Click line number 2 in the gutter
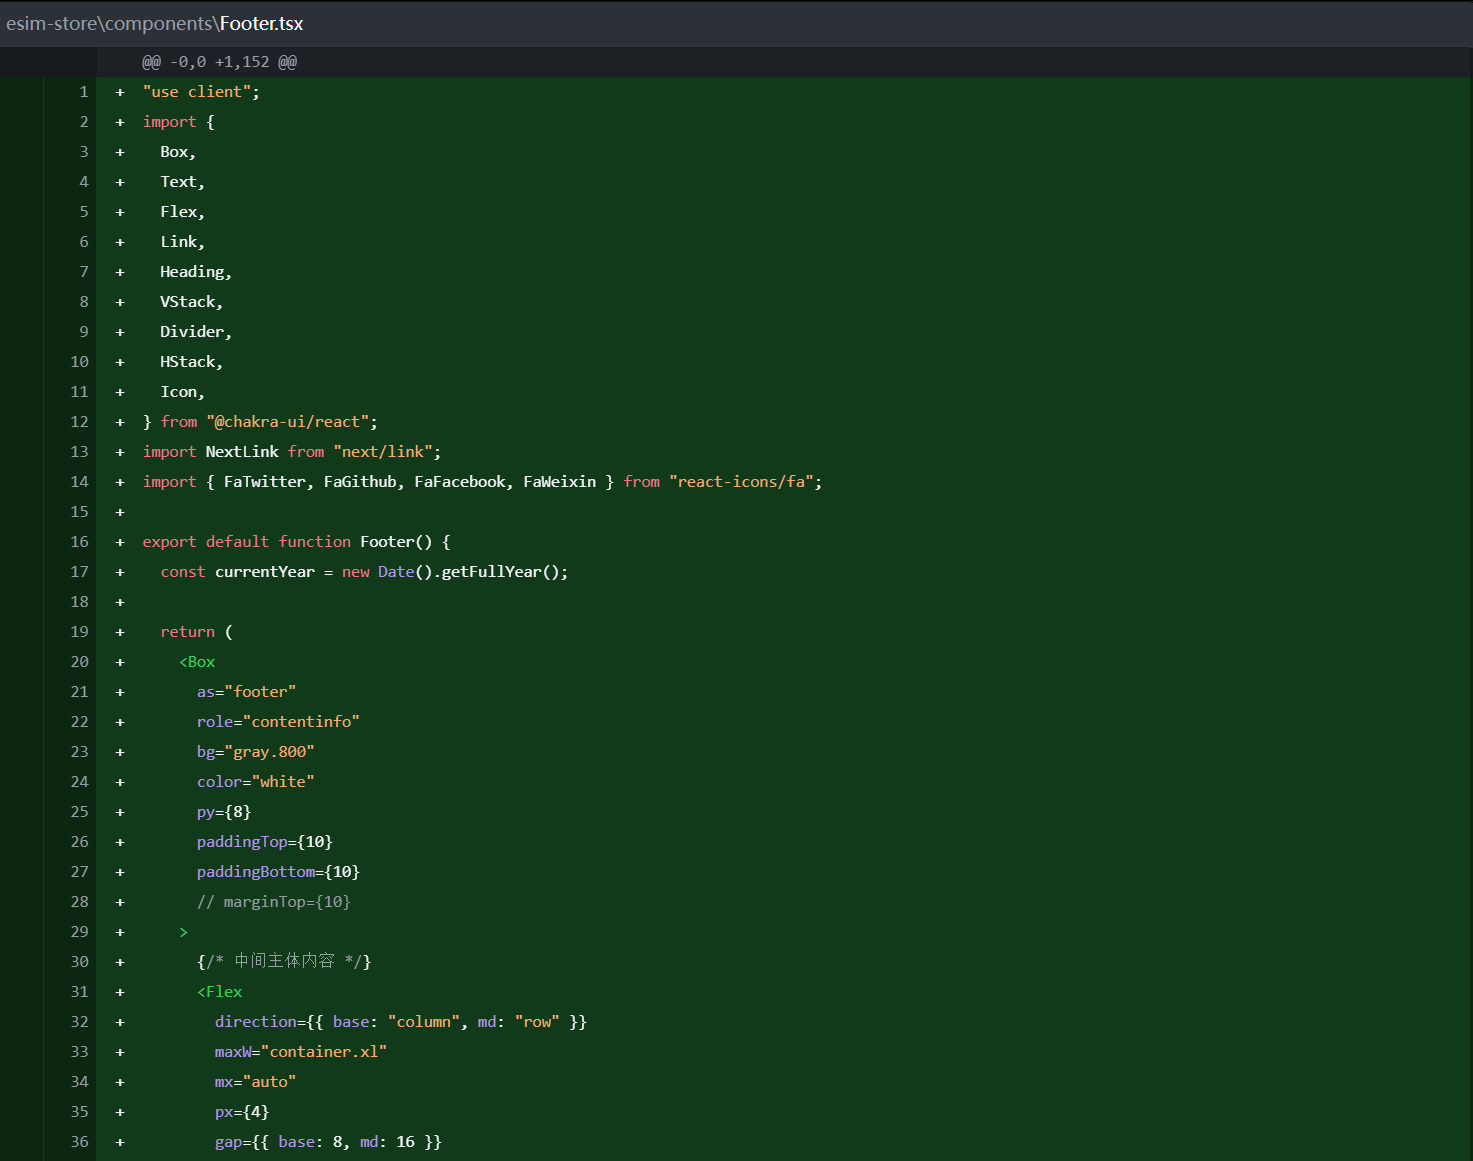Image resolution: width=1473 pixels, height=1161 pixels. pyautogui.click(x=84, y=122)
